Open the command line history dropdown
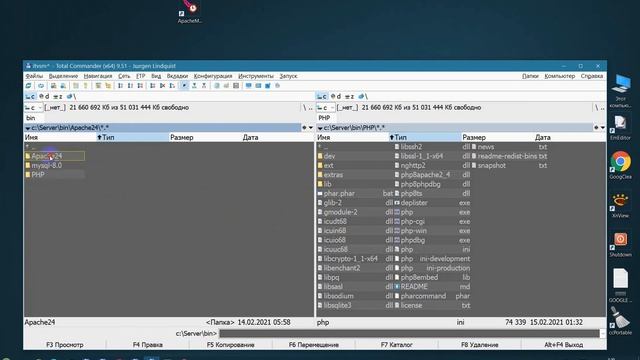Viewport: 640px width, 360px height. pos(603,333)
